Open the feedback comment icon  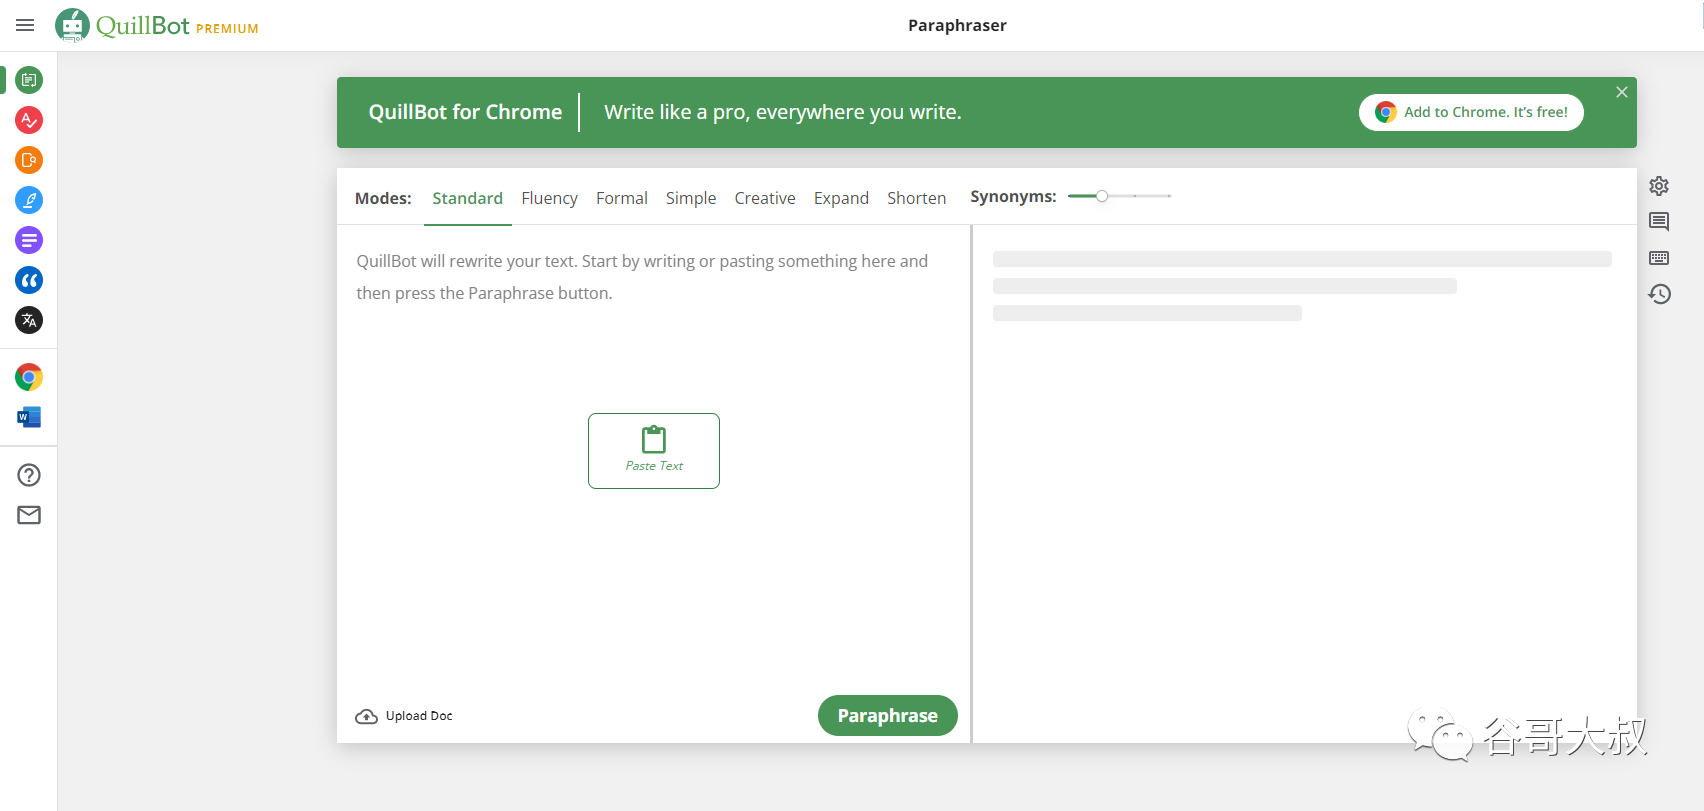(x=1659, y=222)
